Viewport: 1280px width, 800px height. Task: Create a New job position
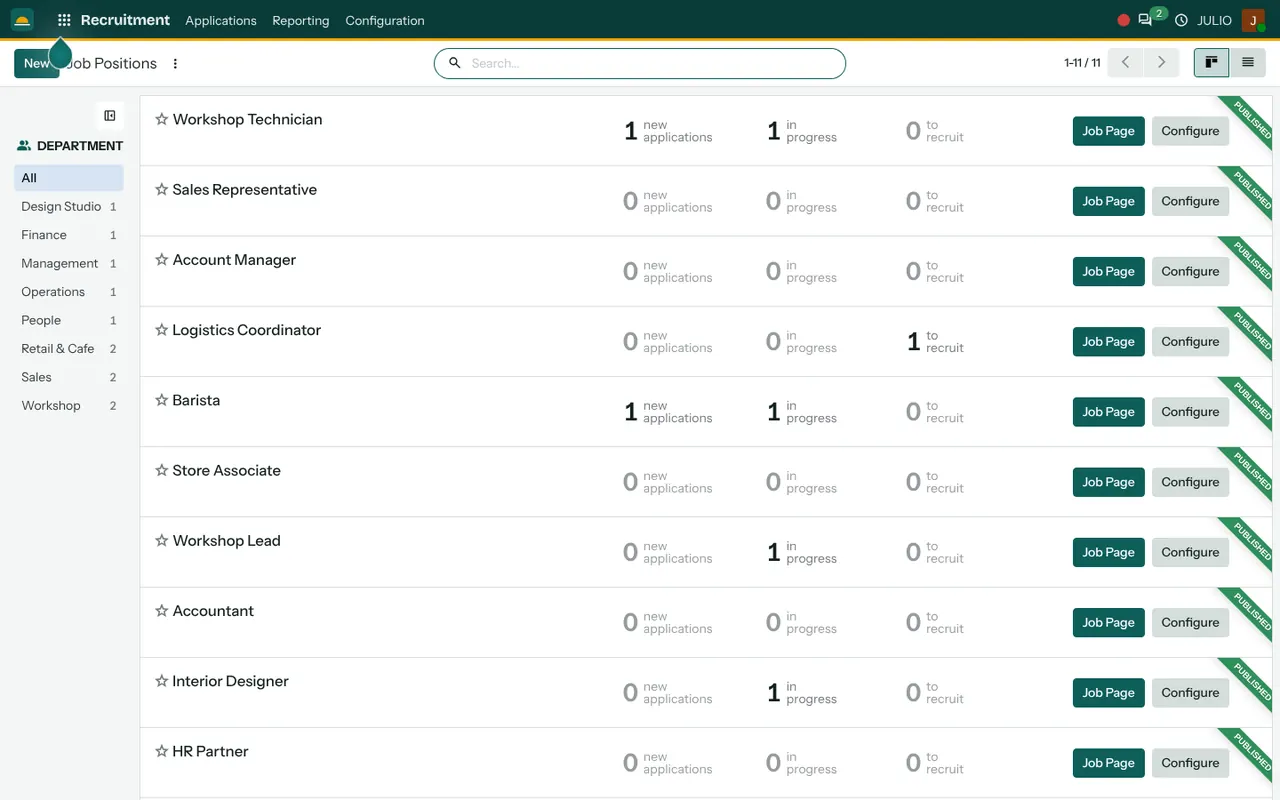coord(36,63)
